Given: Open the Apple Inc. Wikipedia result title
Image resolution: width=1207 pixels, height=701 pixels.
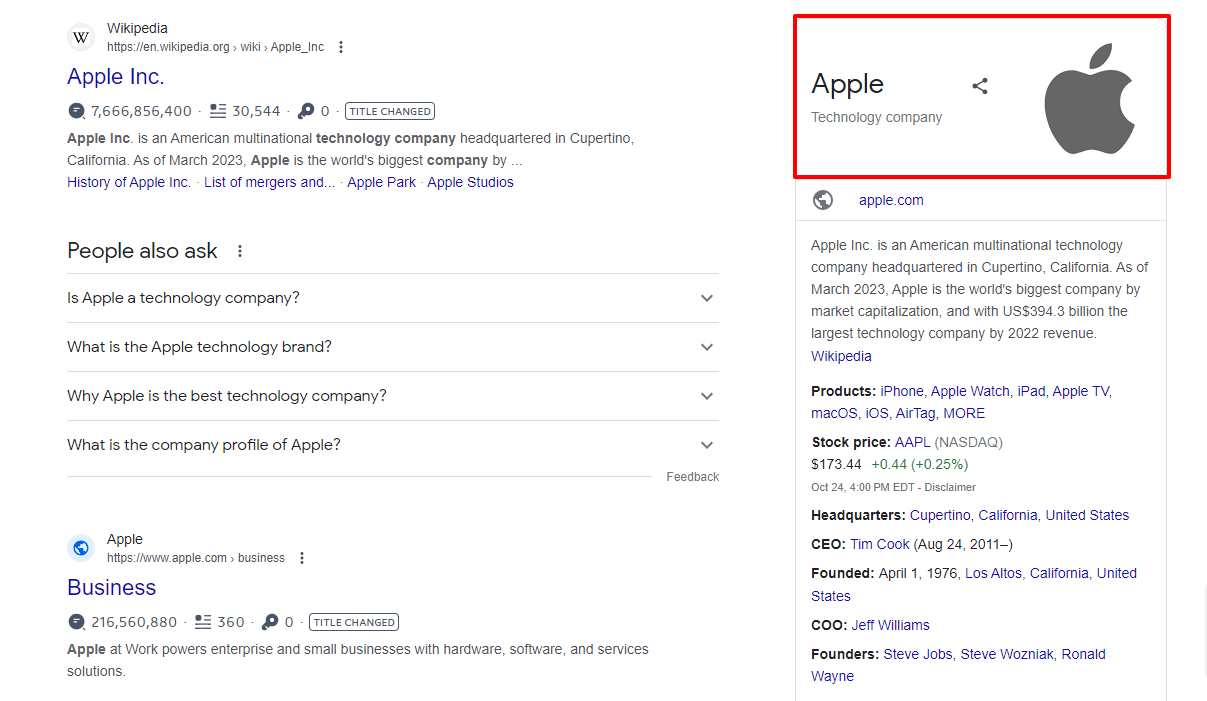Looking at the screenshot, I should click(x=115, y=77).
